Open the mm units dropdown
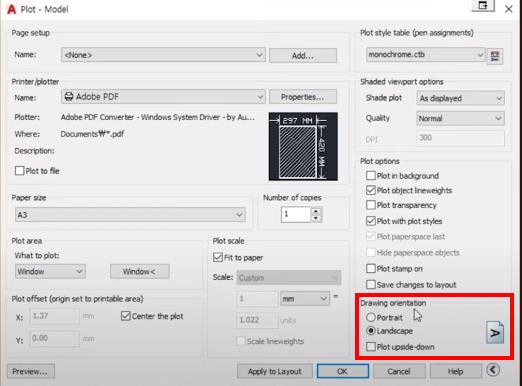This screenshot has height=386, width=522. point(305,299)
